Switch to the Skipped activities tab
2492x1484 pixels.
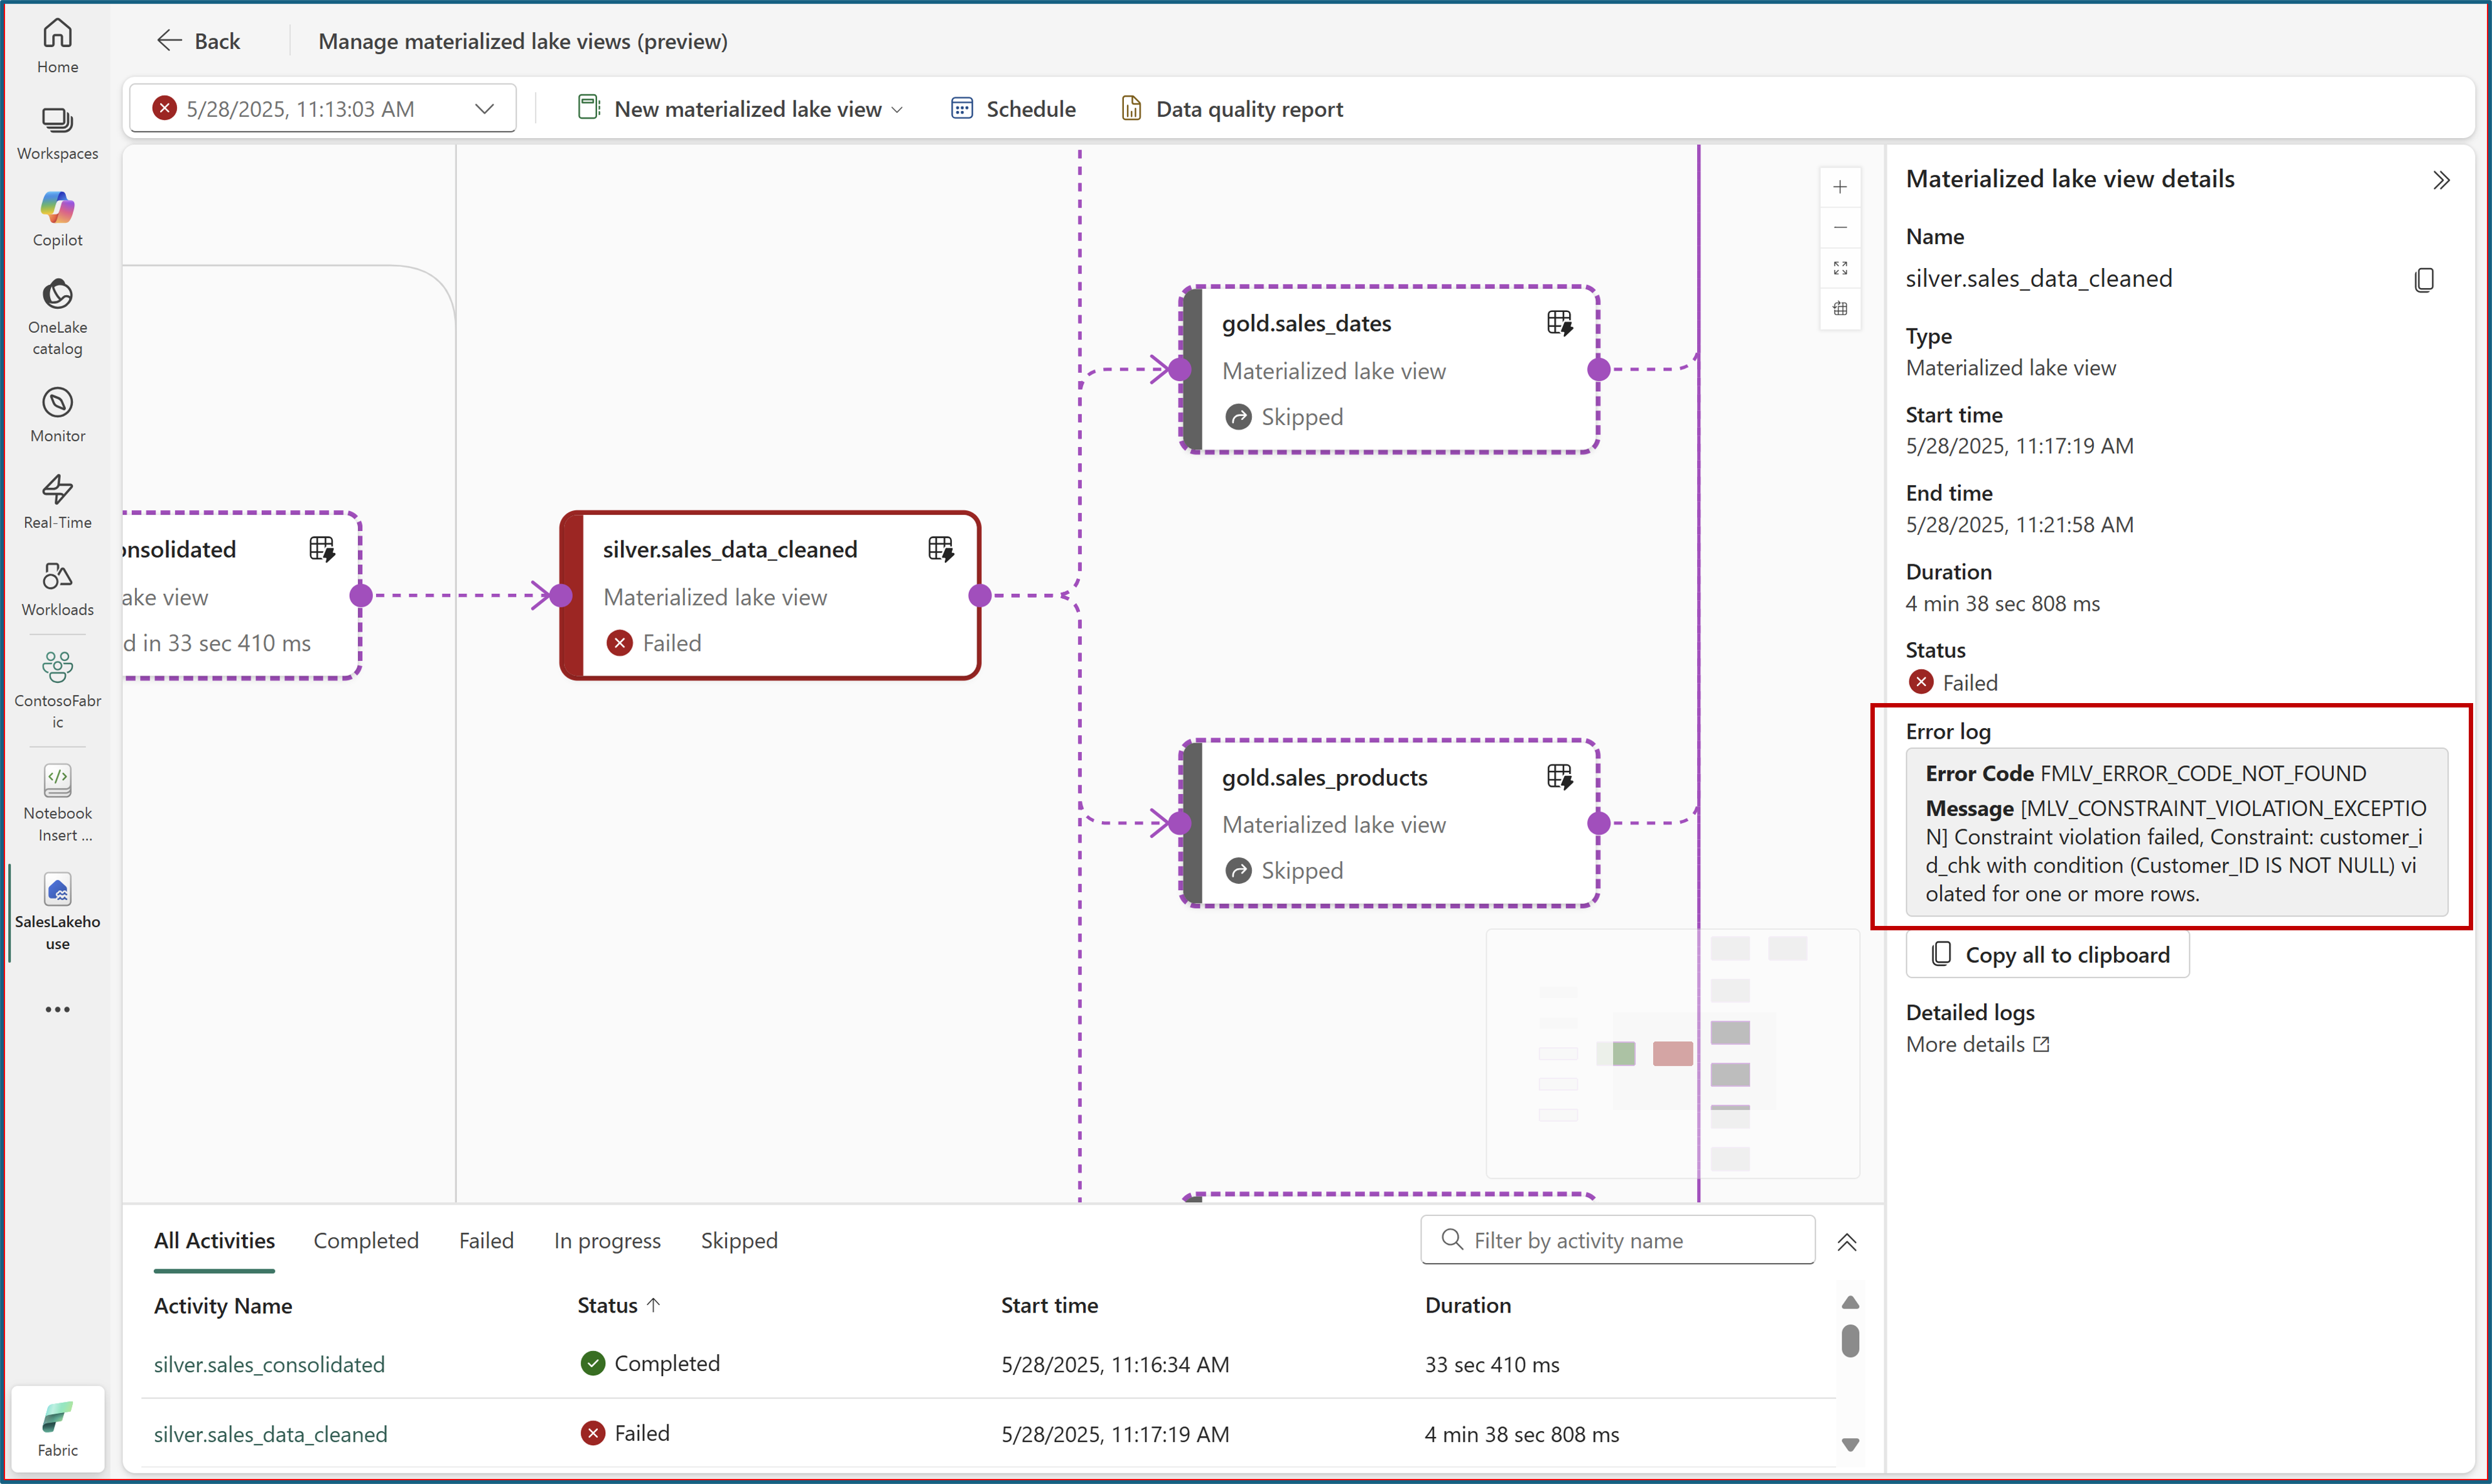738,1240
